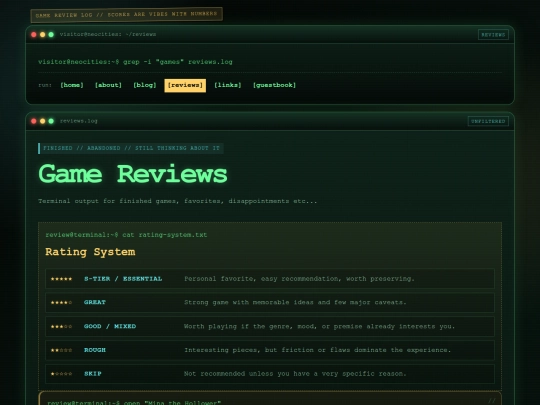Click the 'Rating System' heading
540x405 pixels.
90,252
